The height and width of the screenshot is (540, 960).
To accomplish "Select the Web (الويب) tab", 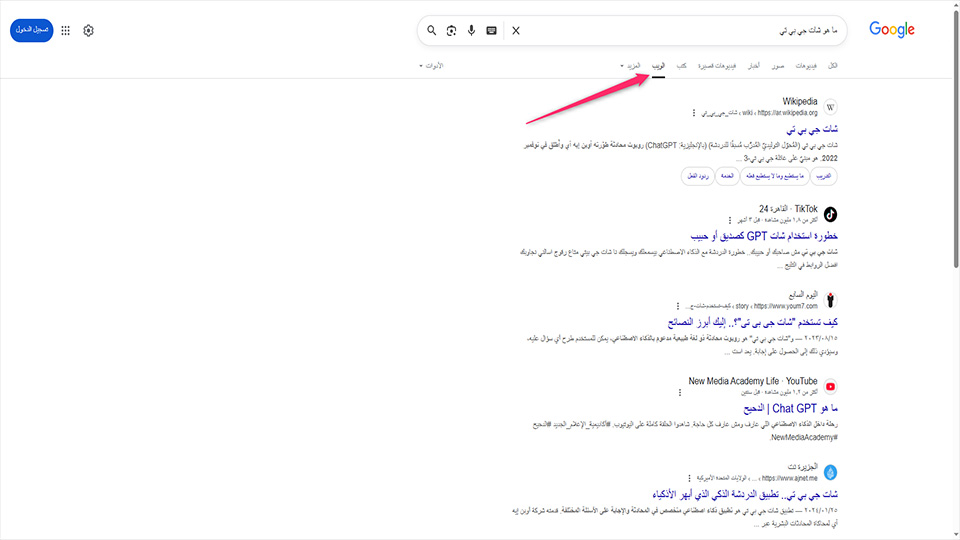I will [x=658, y=66].
